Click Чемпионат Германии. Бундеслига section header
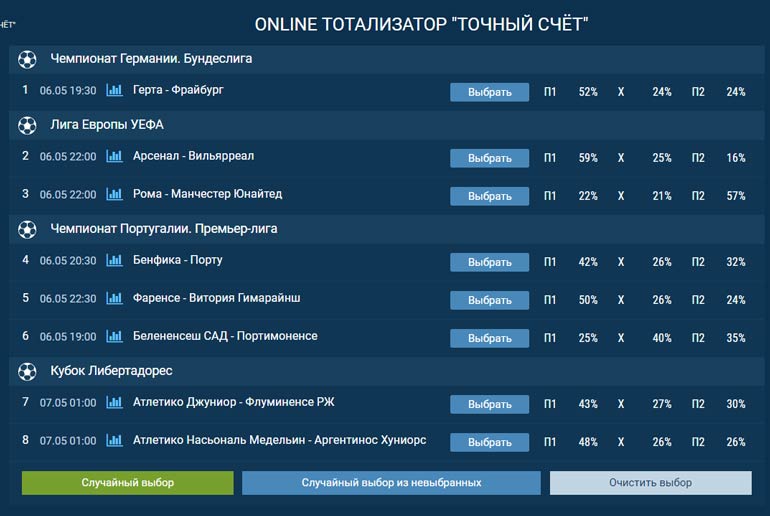Image resolution: width=770 pixels, height=516 pixels. pyautogui.click(x=151, y=59)
